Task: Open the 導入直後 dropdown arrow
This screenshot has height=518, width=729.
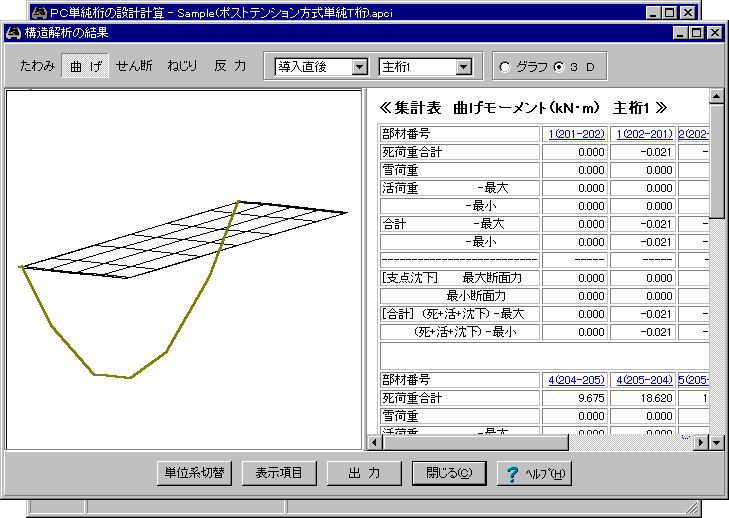Action: click(x=359, y=67)
